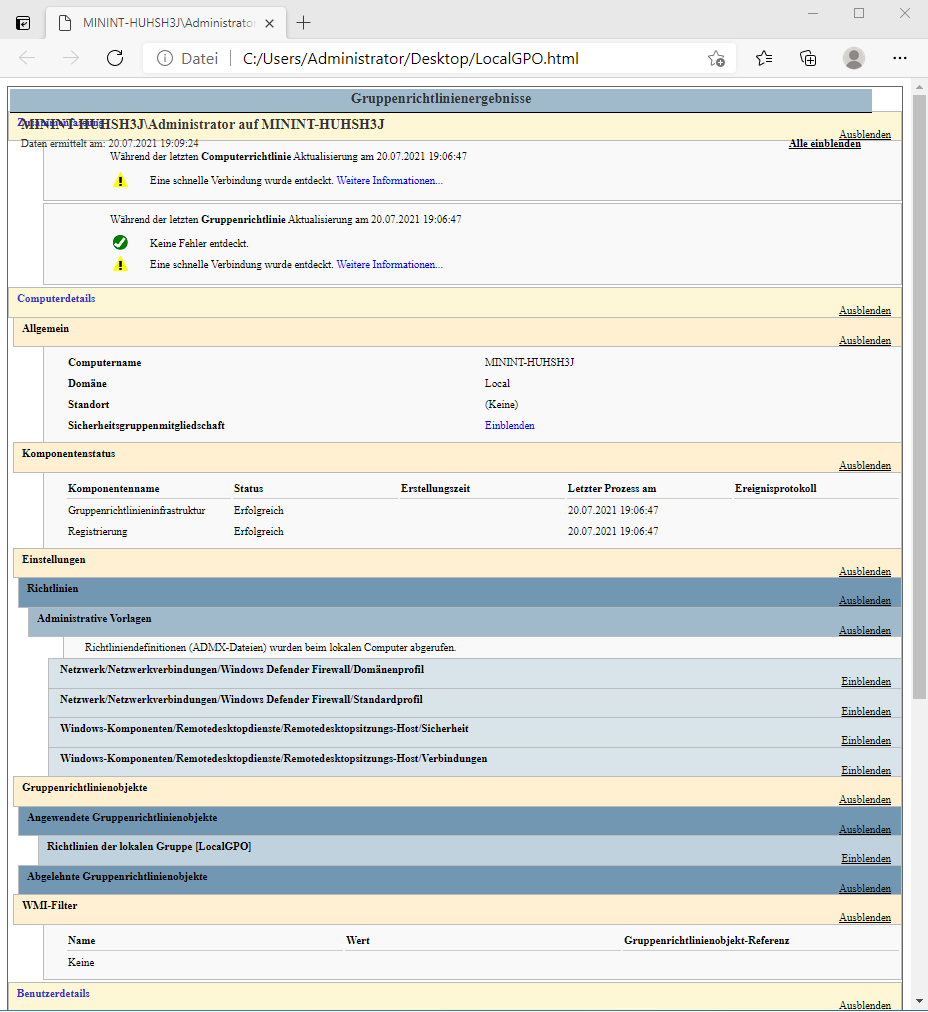
Task: Collapse Abgelehnte Gruppenrichtlinienobjekte with Ausblenden
Action: tap(865, 888)
